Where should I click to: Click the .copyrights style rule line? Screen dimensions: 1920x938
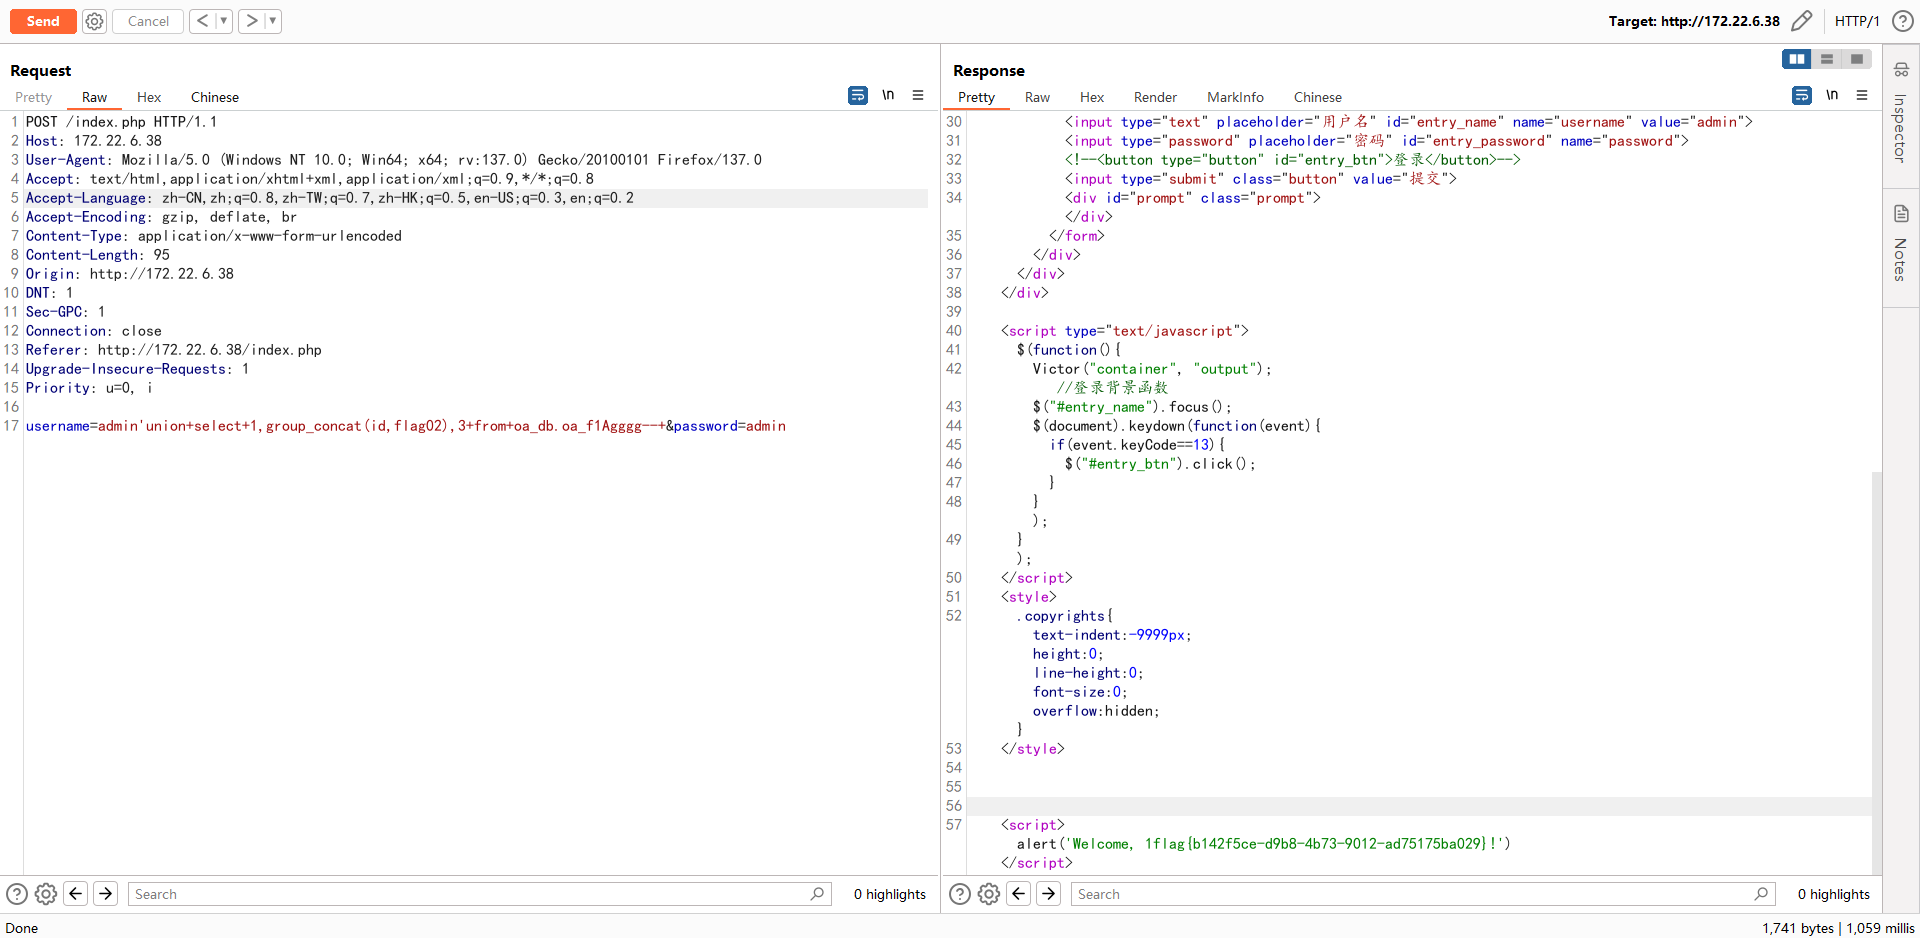pos(1064,616)
